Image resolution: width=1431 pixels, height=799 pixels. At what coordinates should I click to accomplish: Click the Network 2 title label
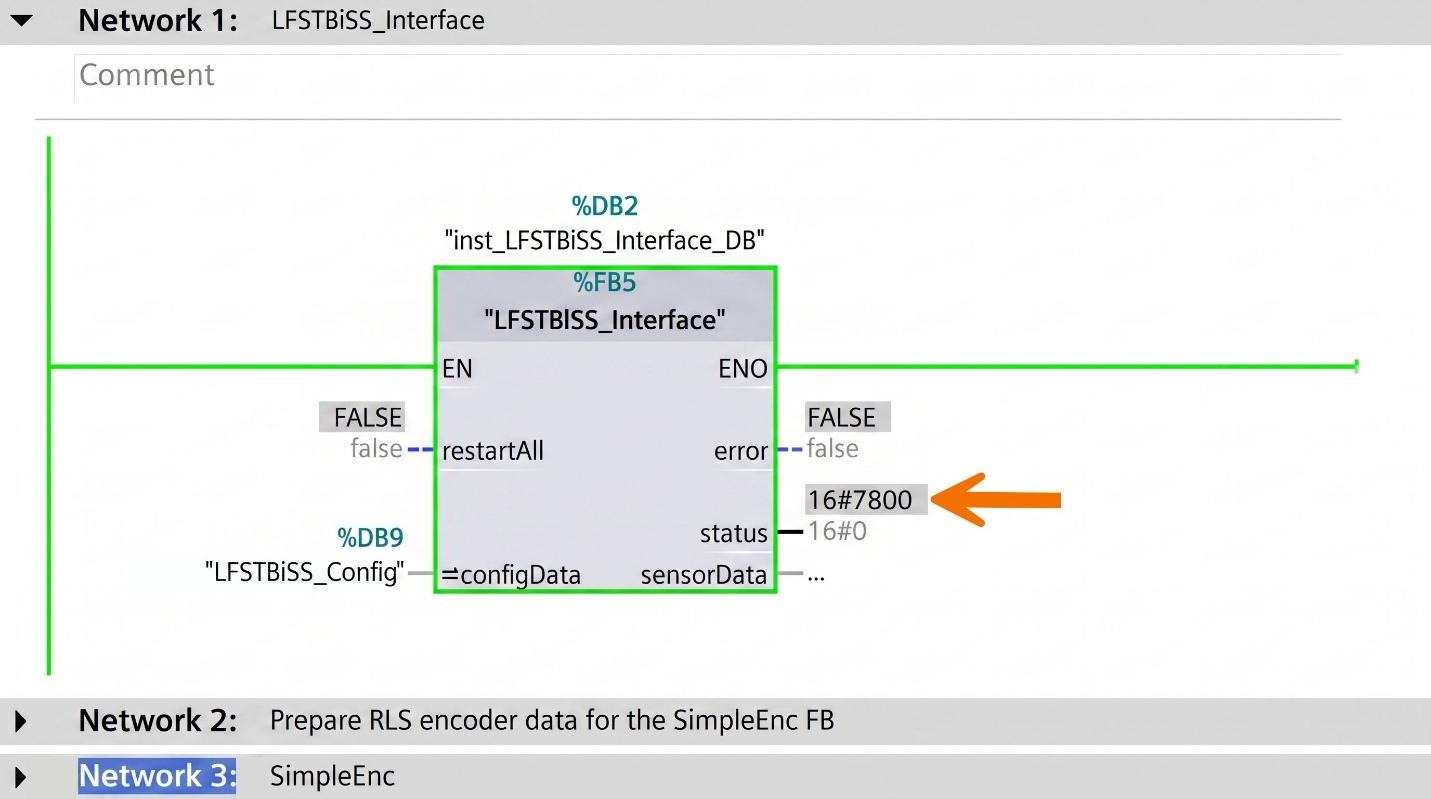pos(158,721)
